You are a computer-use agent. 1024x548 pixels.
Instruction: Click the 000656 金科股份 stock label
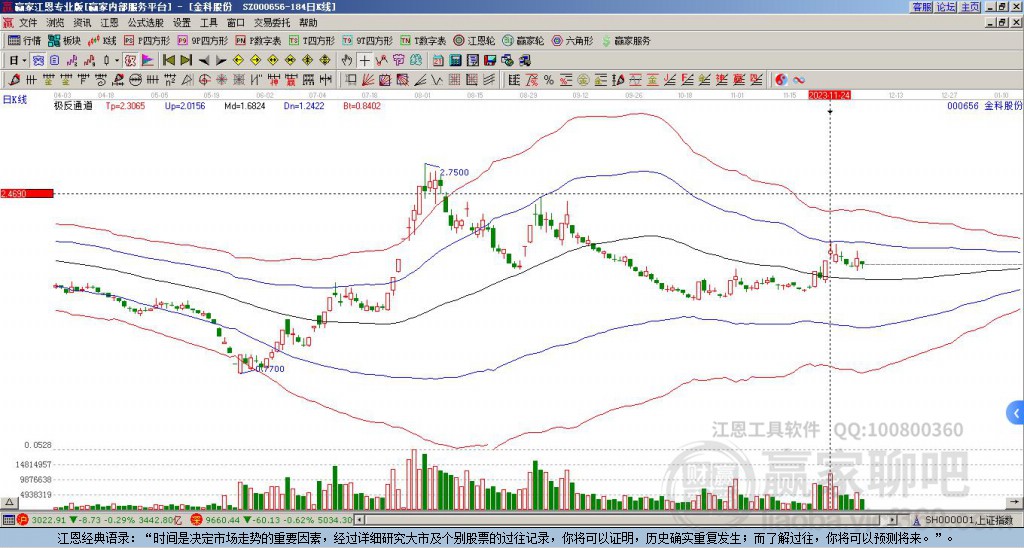985,105
